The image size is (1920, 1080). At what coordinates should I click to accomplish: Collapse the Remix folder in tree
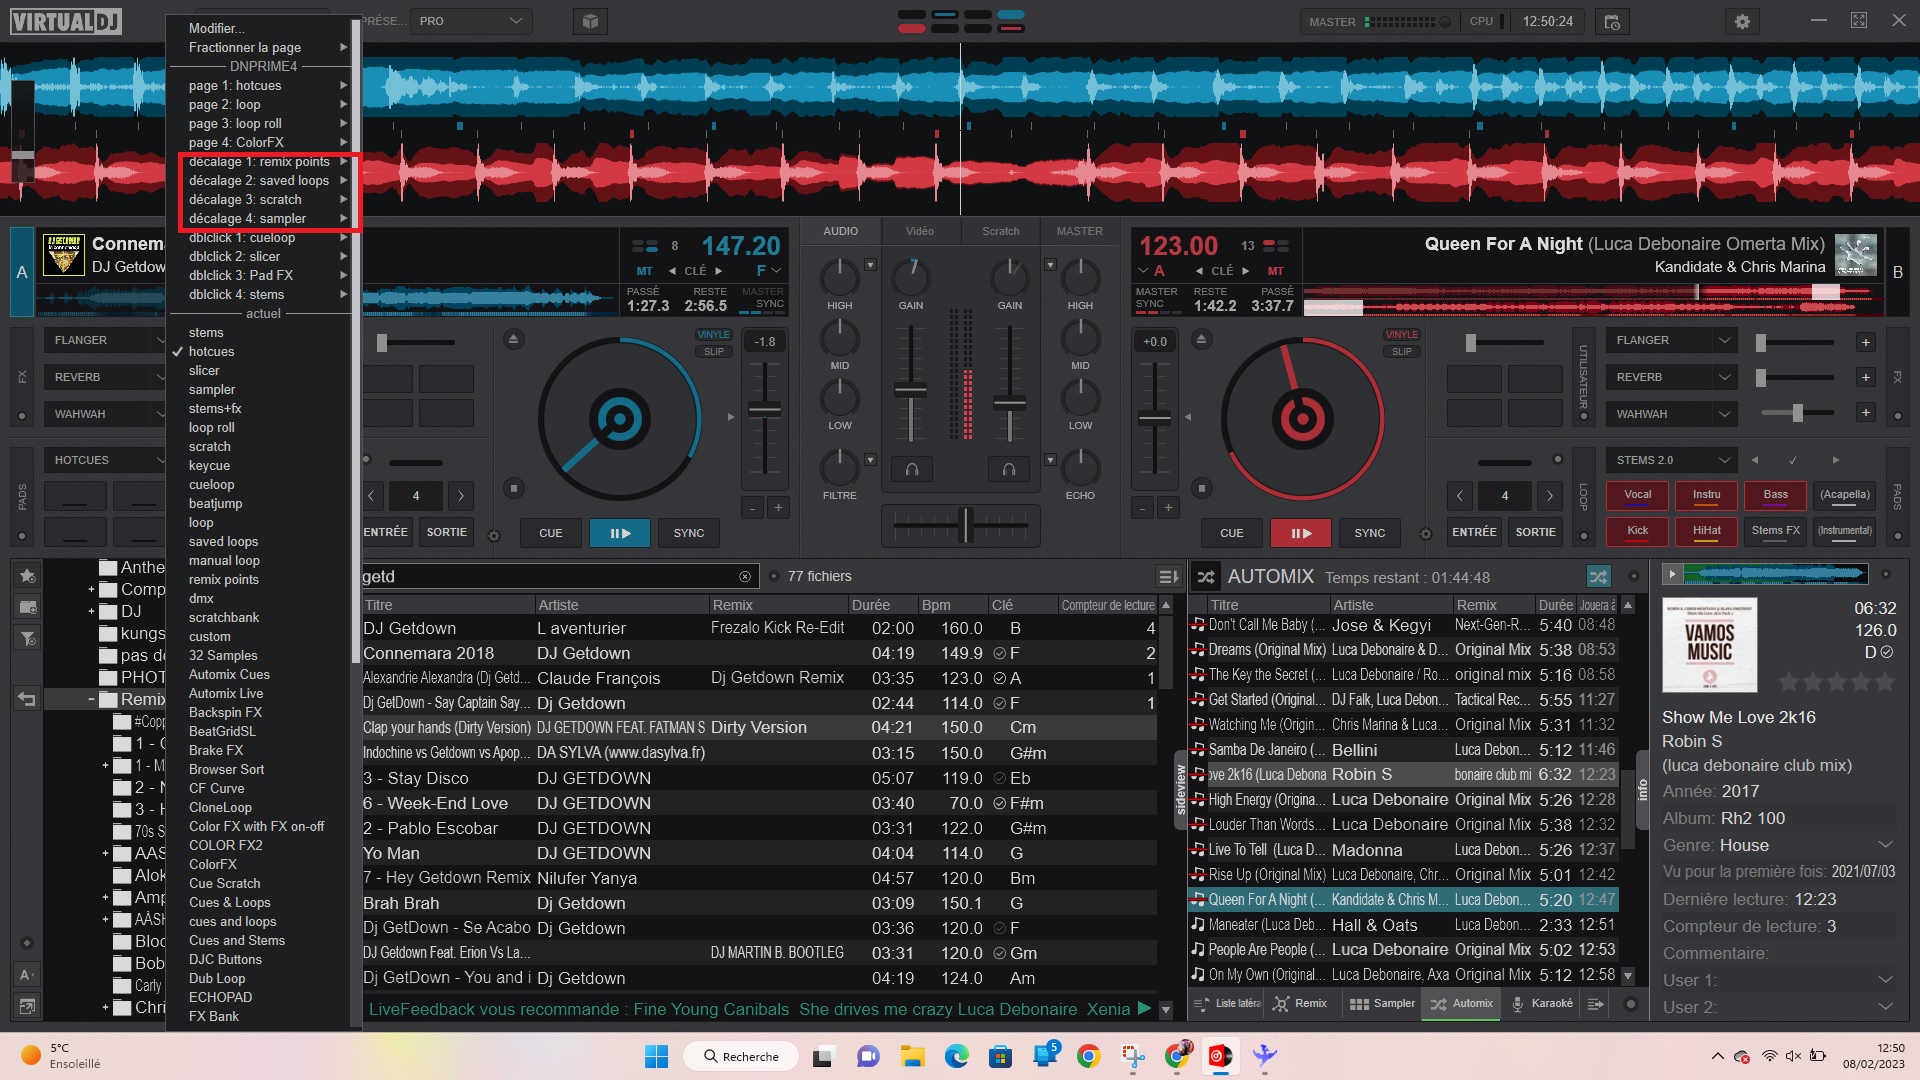point(91,699)
